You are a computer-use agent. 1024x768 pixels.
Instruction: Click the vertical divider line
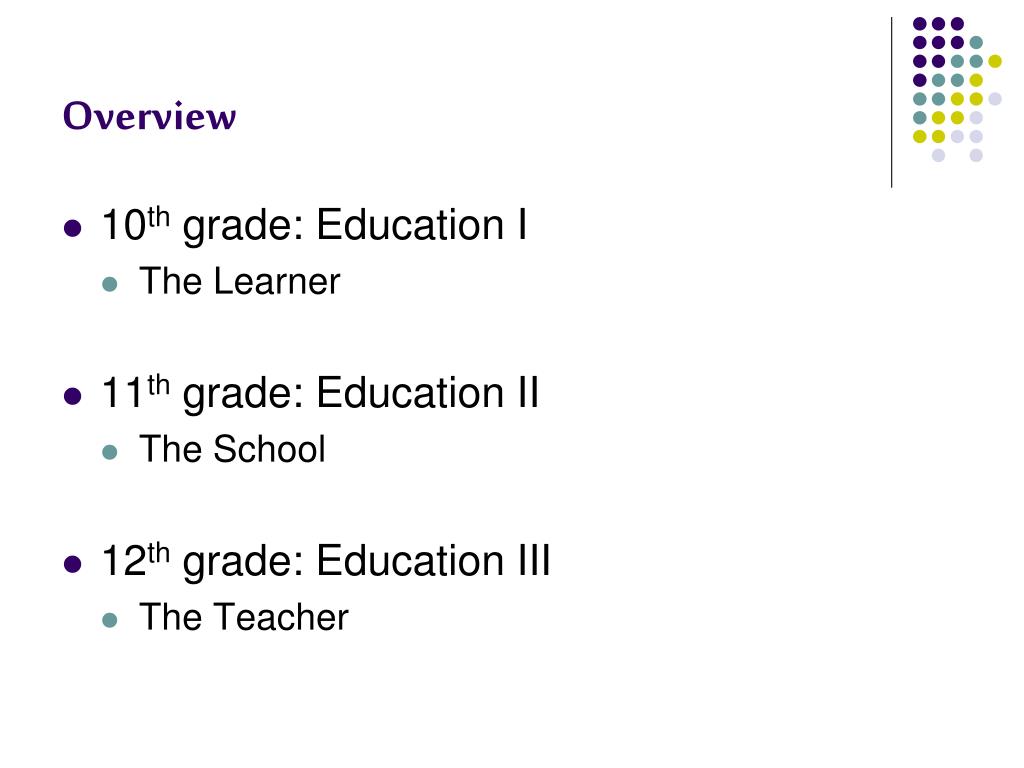(891, 103)
